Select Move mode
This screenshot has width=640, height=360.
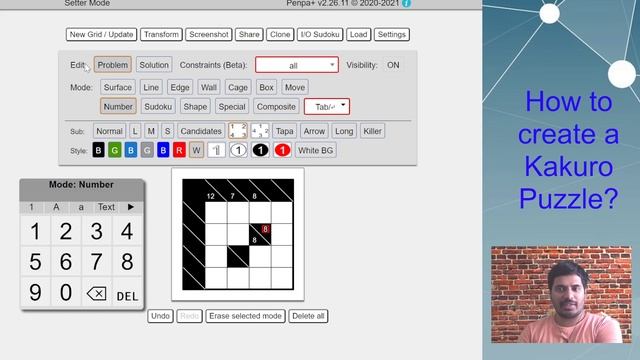click(295, 87)
